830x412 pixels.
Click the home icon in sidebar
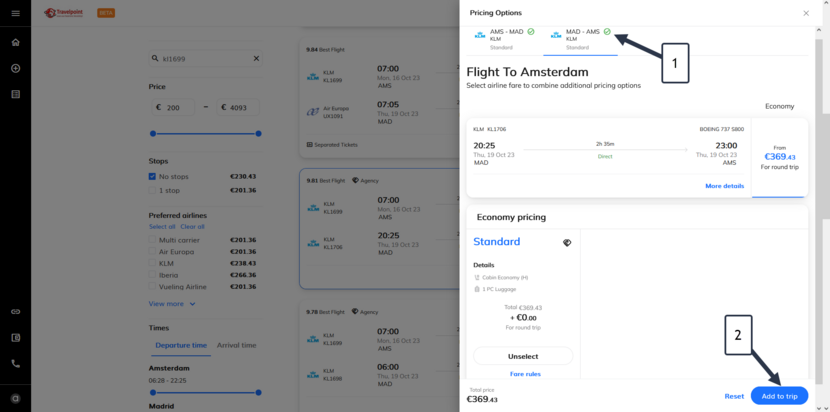click(x=15, y=43)
